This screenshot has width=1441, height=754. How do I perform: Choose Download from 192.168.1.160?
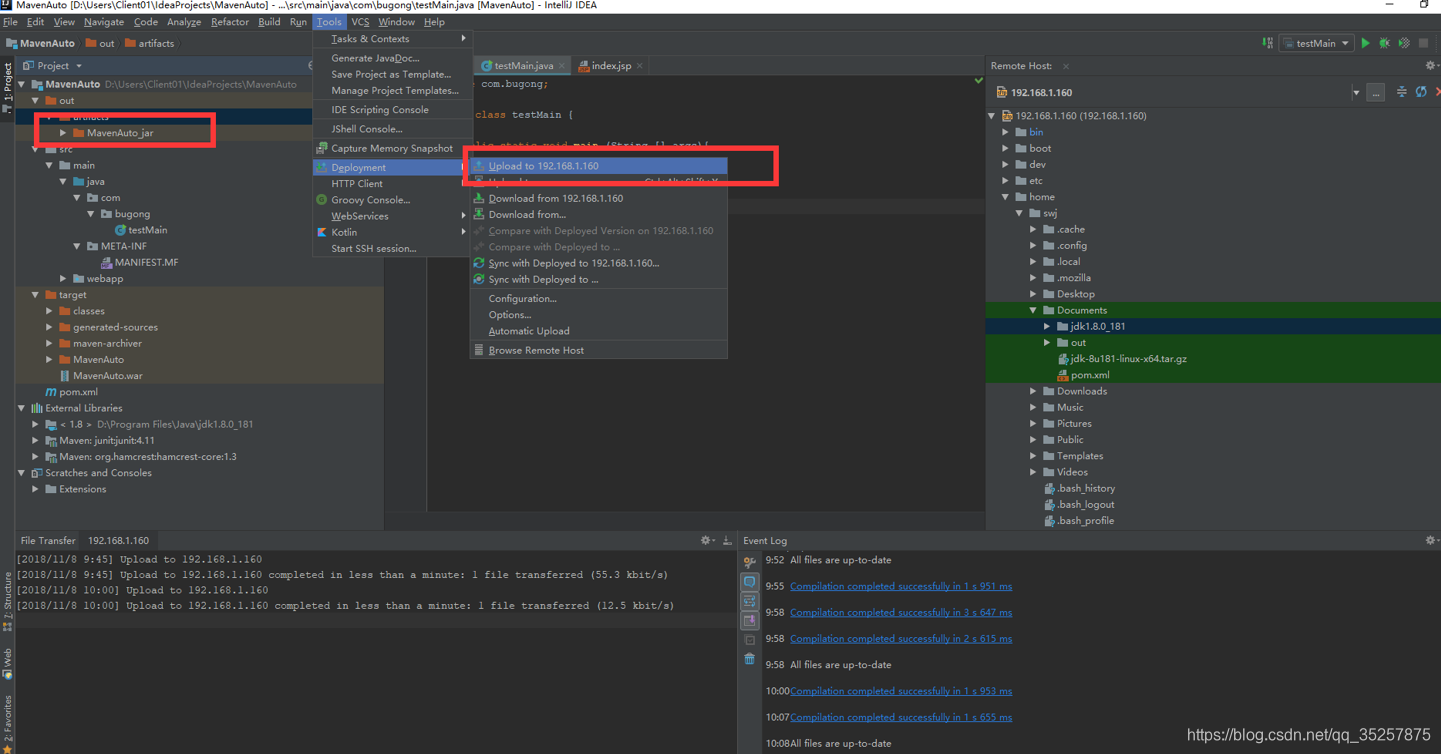598,198
